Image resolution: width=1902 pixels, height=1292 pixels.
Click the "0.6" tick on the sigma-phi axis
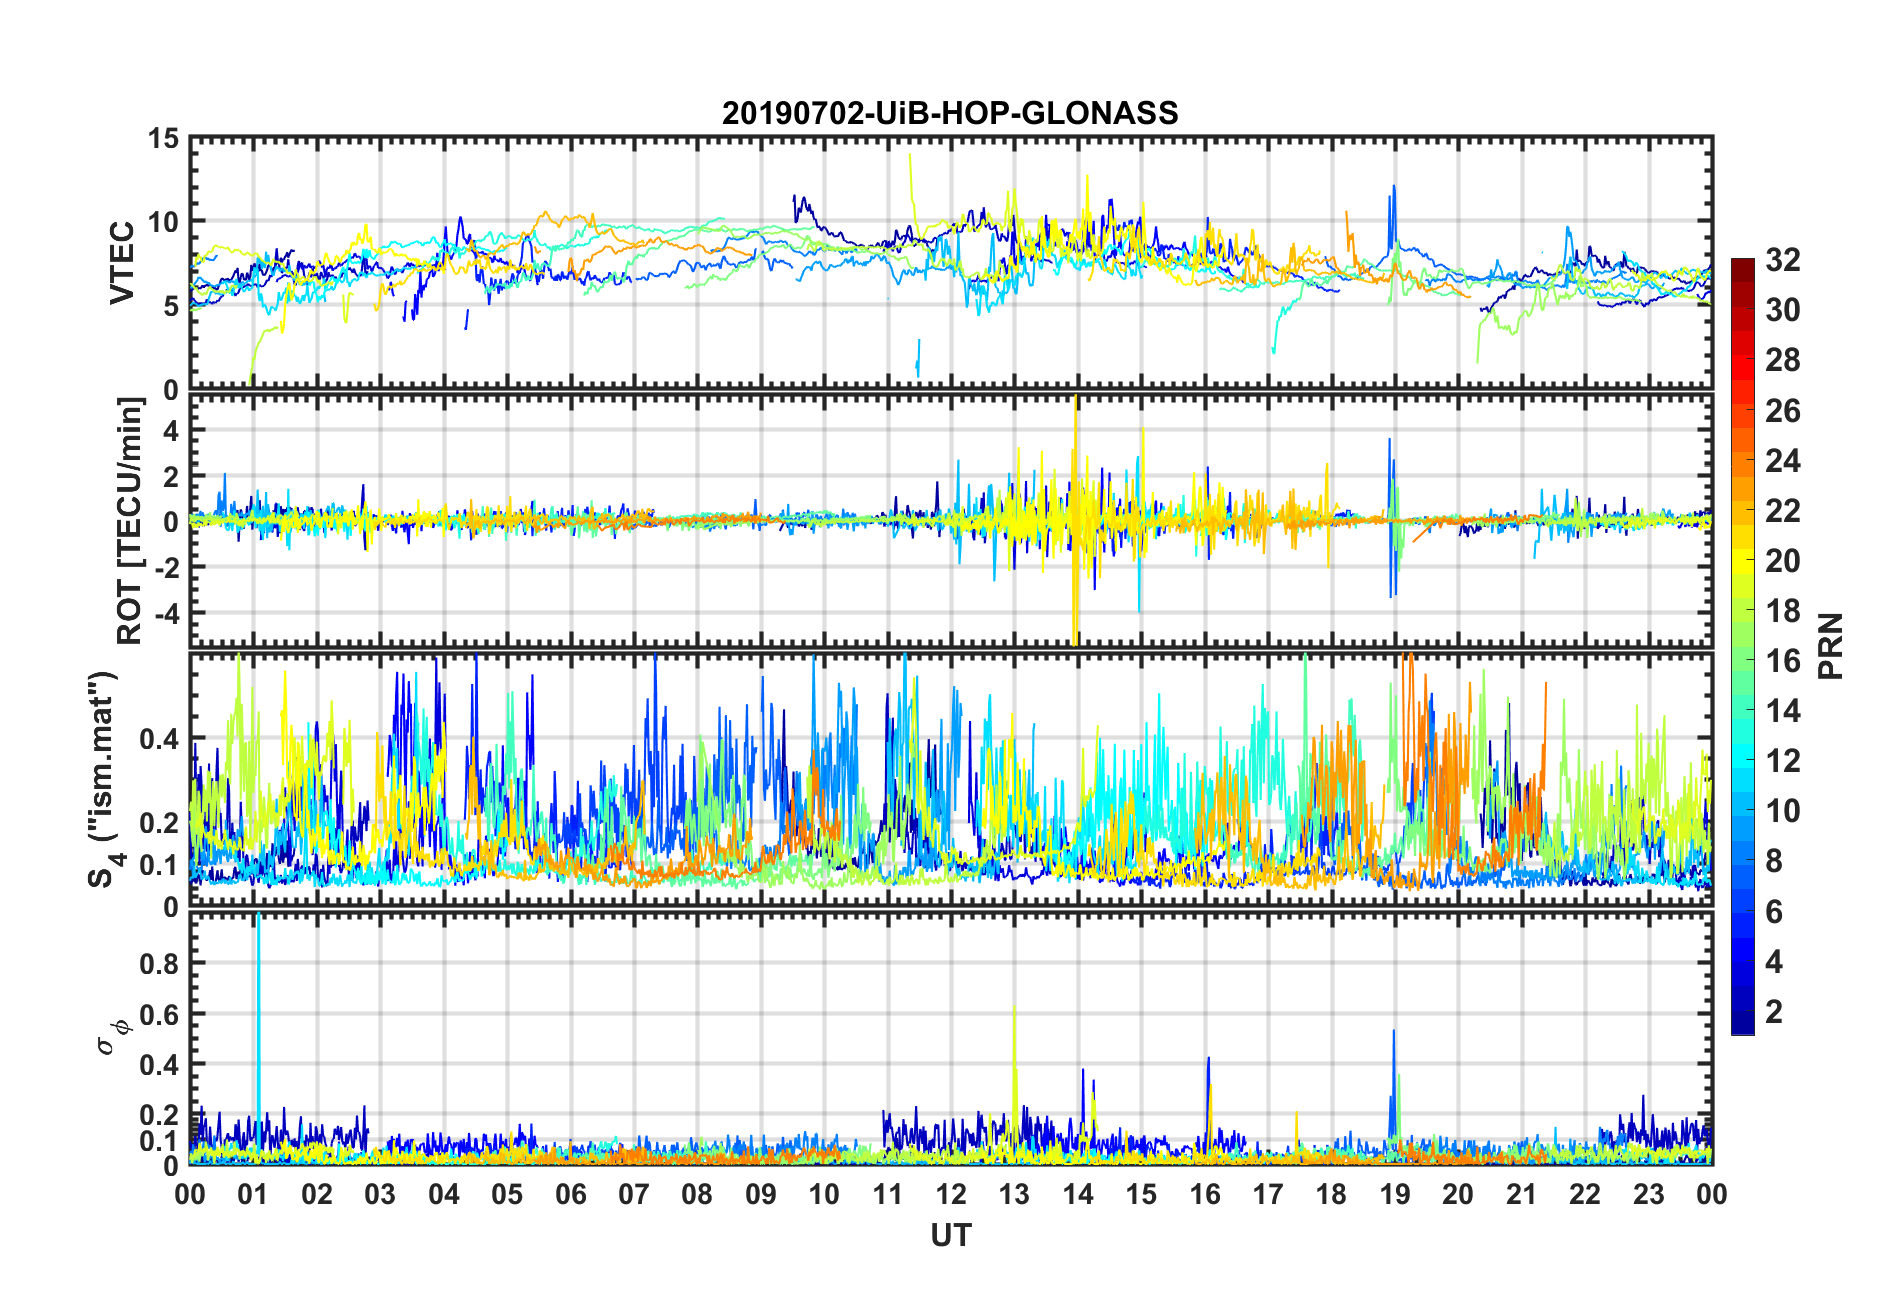point(159,1014)
